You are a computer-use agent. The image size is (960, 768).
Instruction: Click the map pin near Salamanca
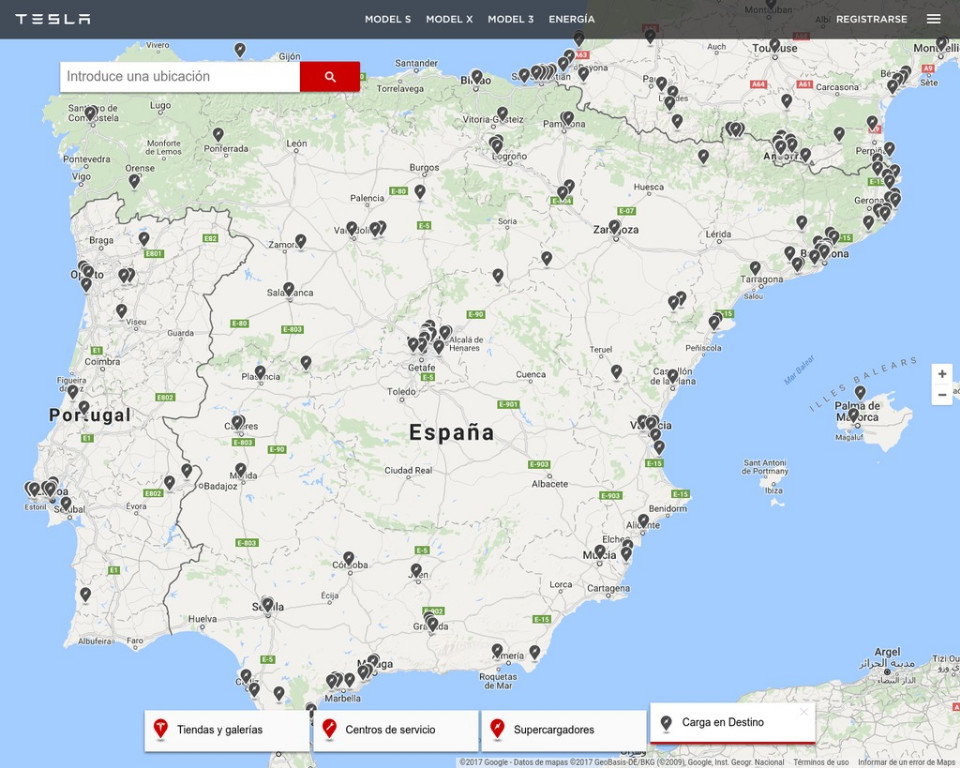(x=289, y=289)
